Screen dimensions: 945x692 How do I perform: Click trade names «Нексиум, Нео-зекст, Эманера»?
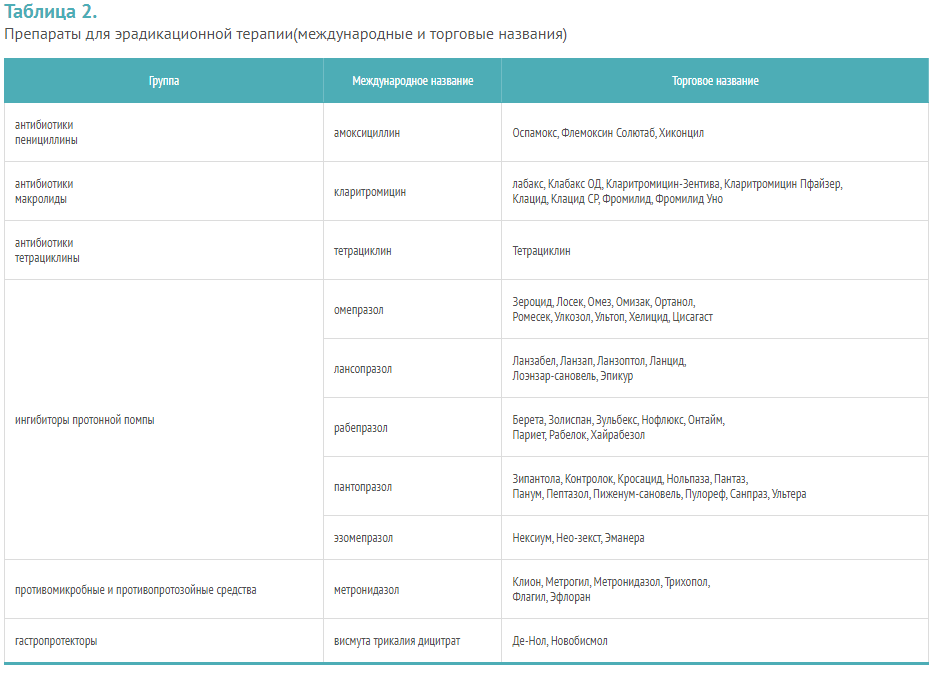coord(578,538)
